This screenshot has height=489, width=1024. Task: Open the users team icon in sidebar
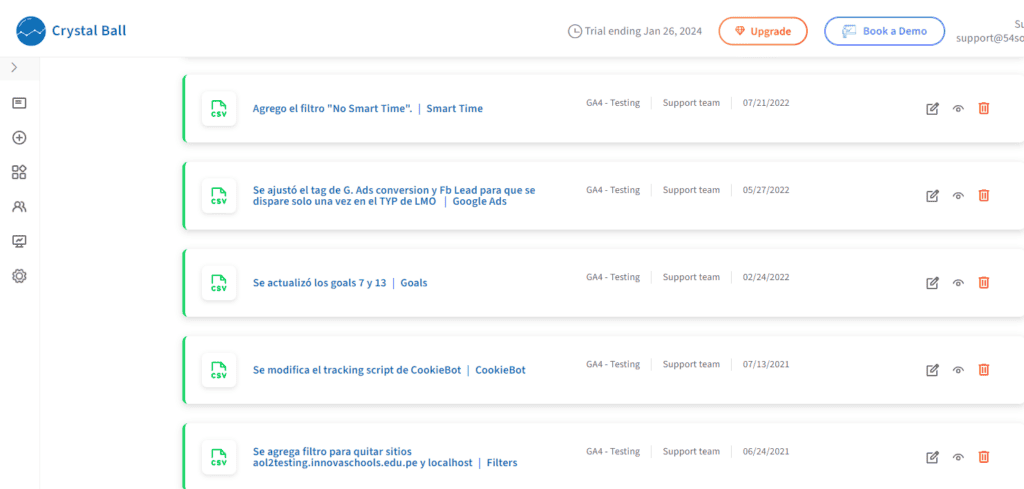(x=19, y=207)
